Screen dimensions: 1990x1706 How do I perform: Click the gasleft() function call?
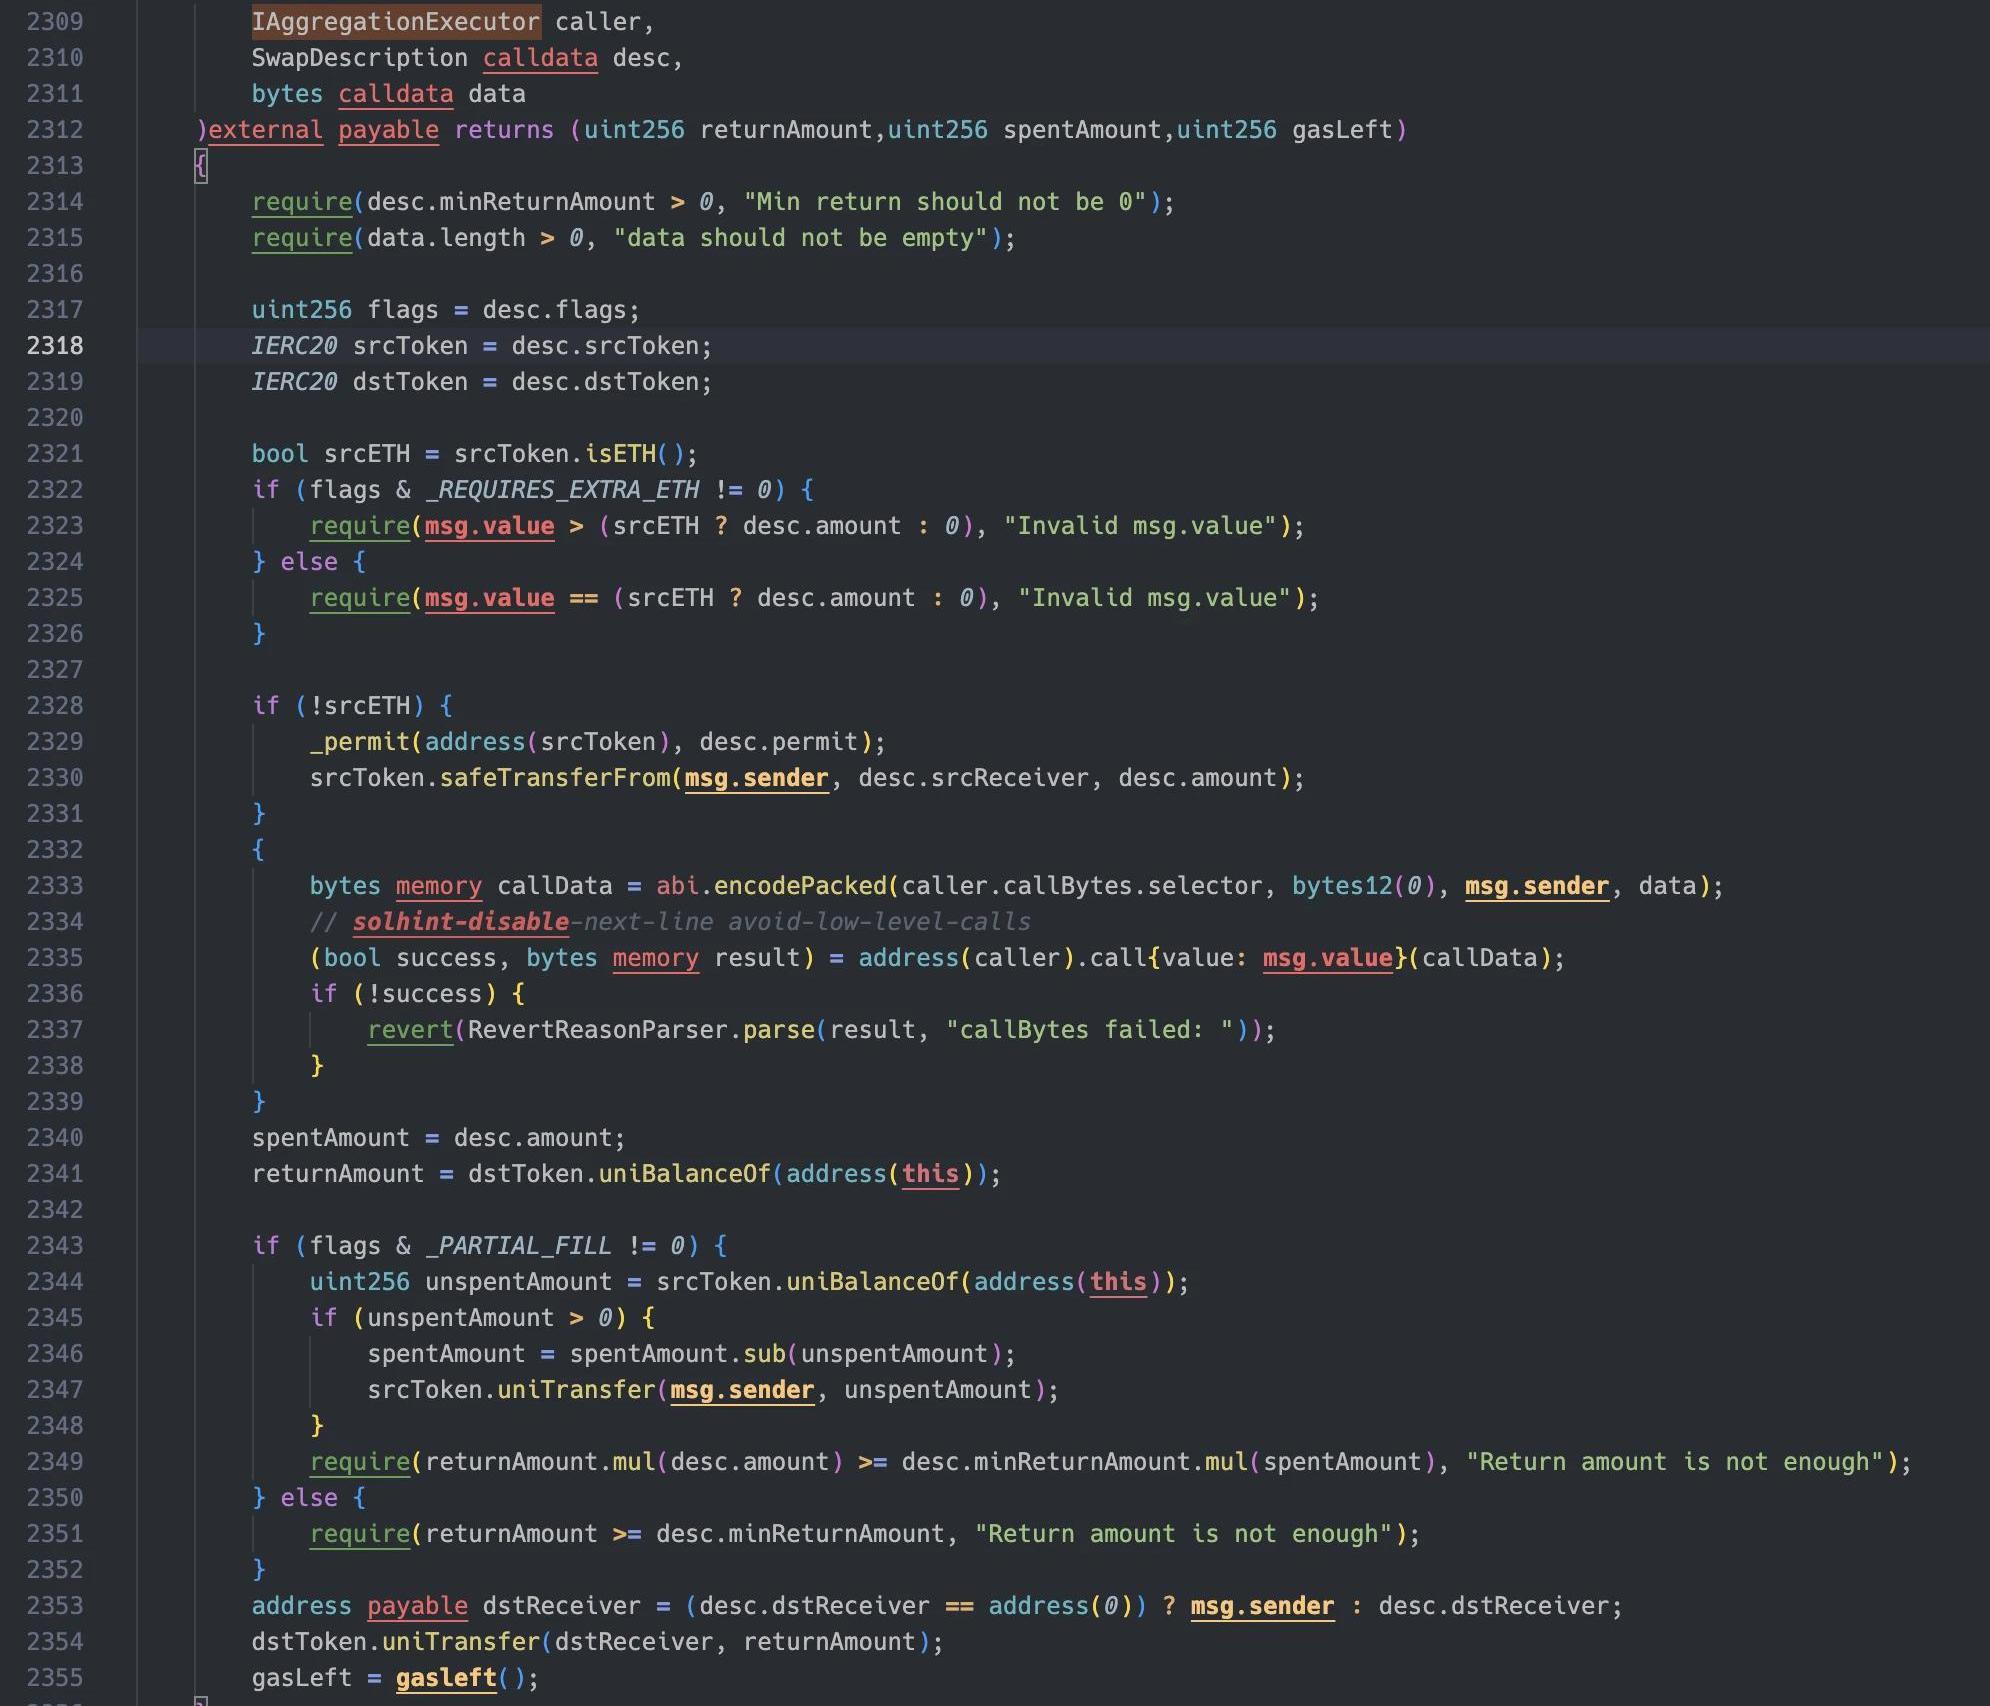(446, 1678)
